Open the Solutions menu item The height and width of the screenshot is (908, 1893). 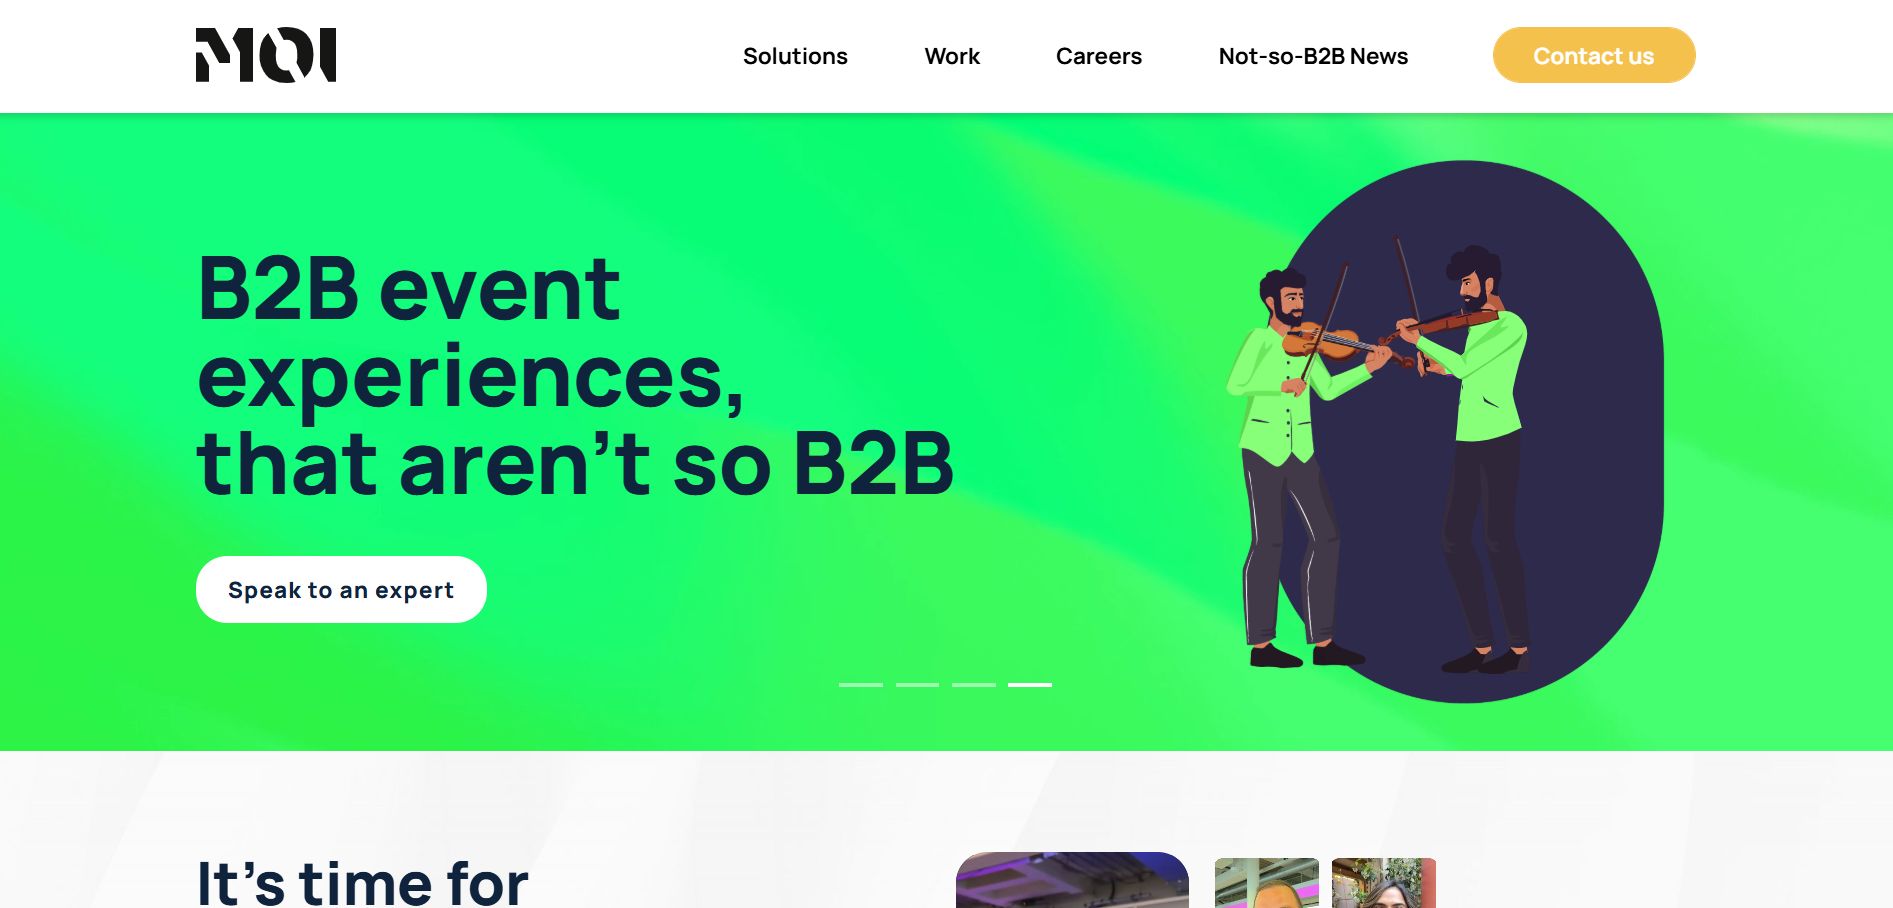pyautogui.click(x=795, y=56)
